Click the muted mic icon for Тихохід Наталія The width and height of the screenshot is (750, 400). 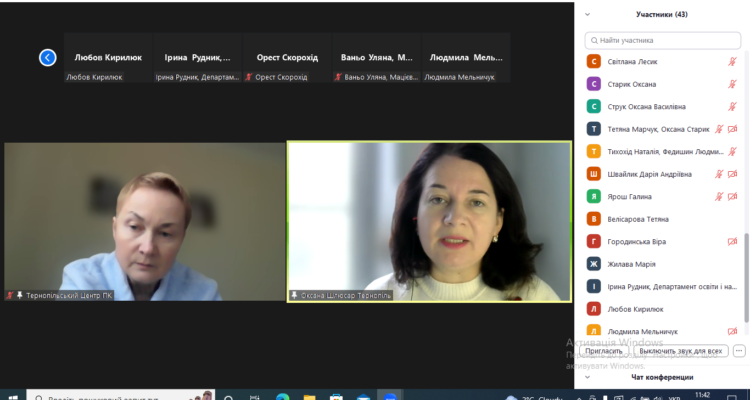pos(732,152)
